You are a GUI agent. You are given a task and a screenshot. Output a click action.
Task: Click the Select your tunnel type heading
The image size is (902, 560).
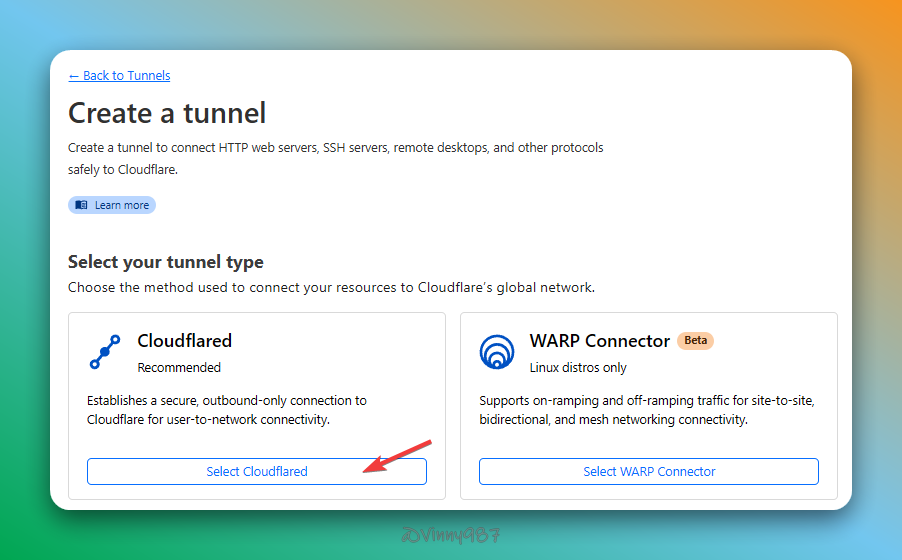tap(166, 262)
